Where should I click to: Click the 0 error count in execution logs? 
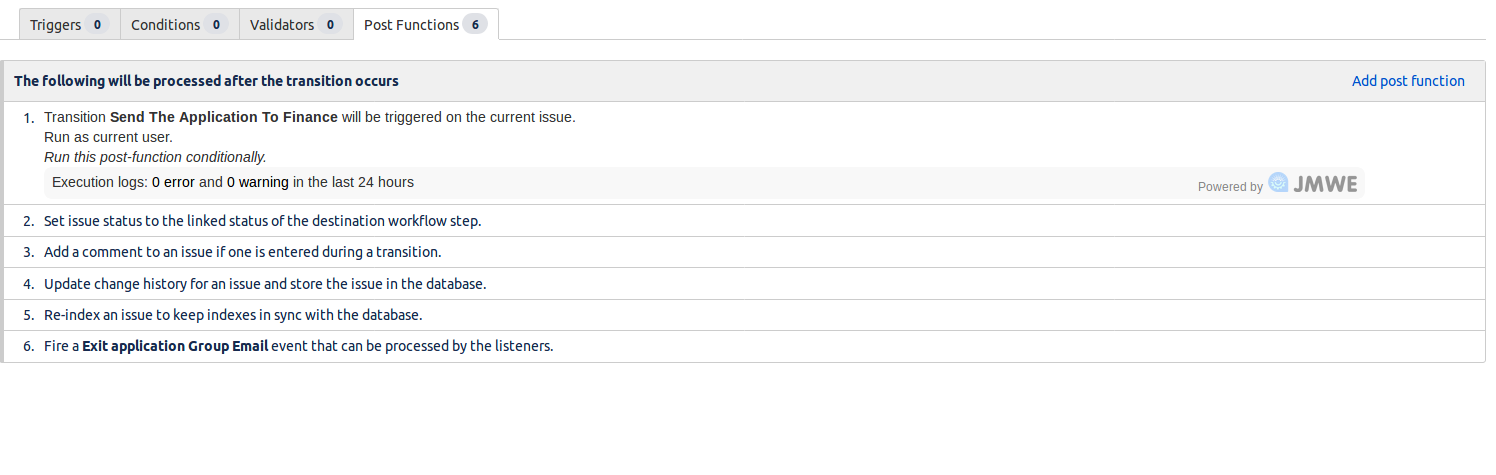[x=174, y=182]
